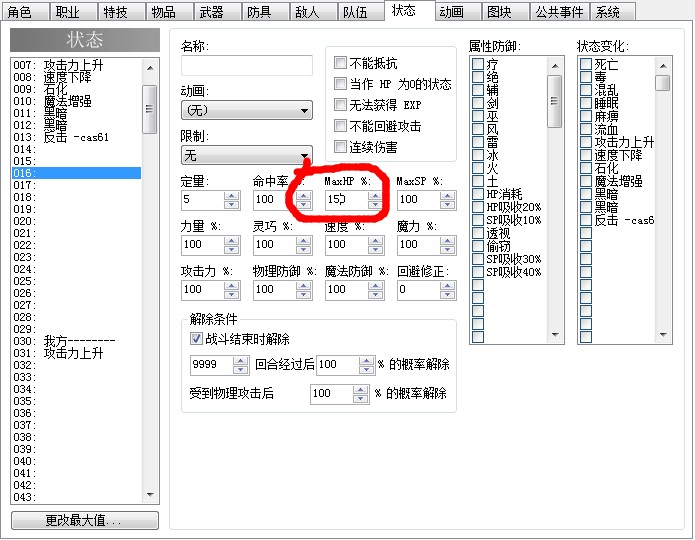Open the 公共事件 tab
The height and width of the screenshot is (540, 695).
(559, 12)
